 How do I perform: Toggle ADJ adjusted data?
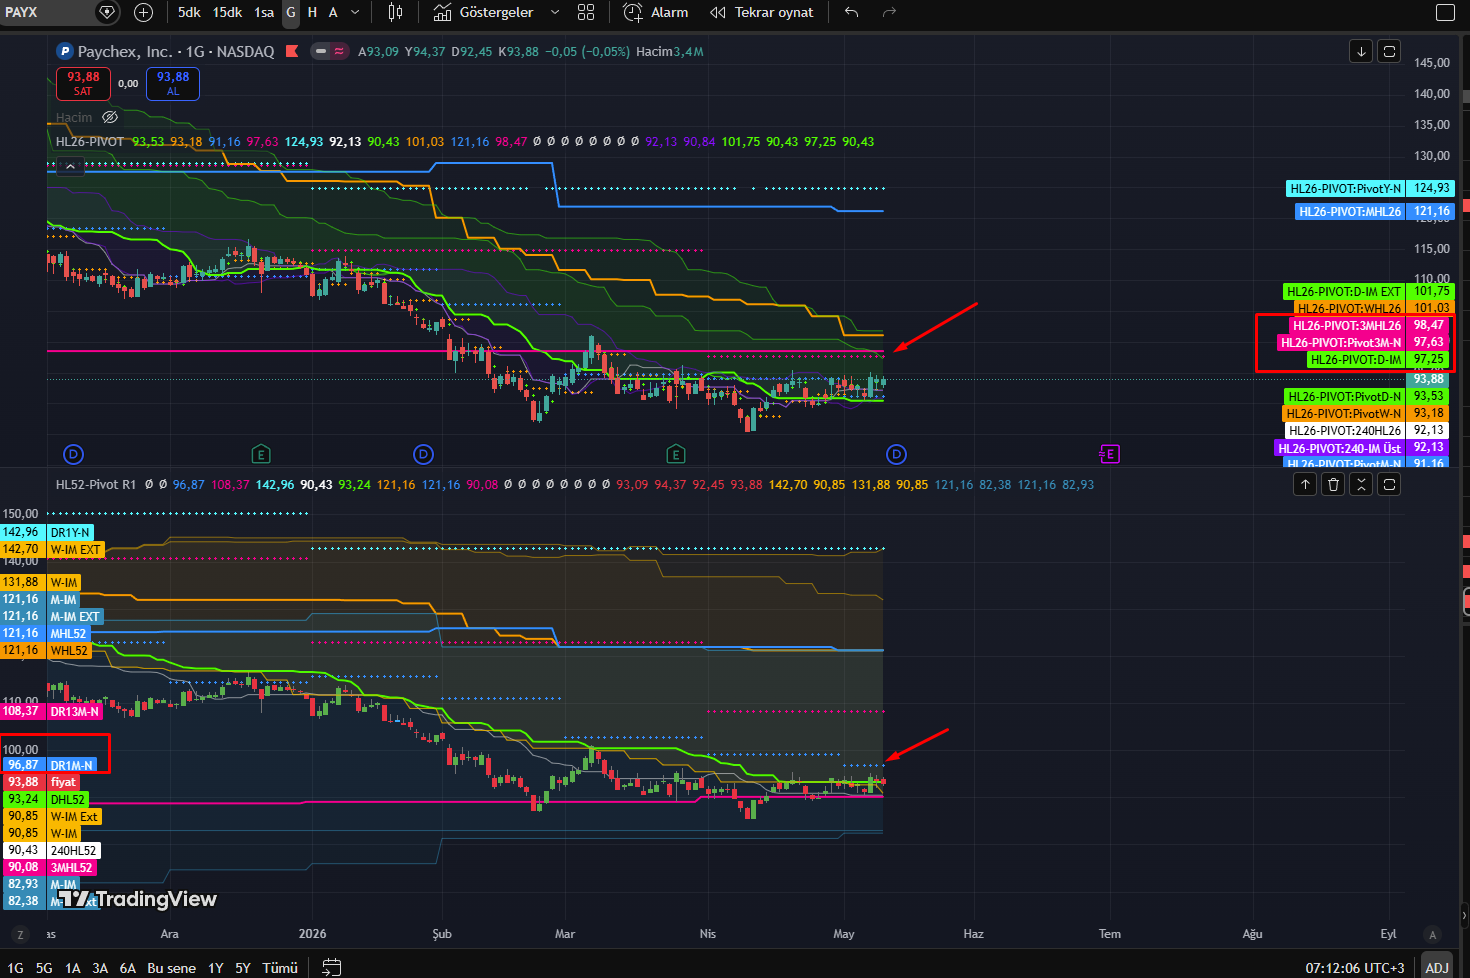[1437, 968]
